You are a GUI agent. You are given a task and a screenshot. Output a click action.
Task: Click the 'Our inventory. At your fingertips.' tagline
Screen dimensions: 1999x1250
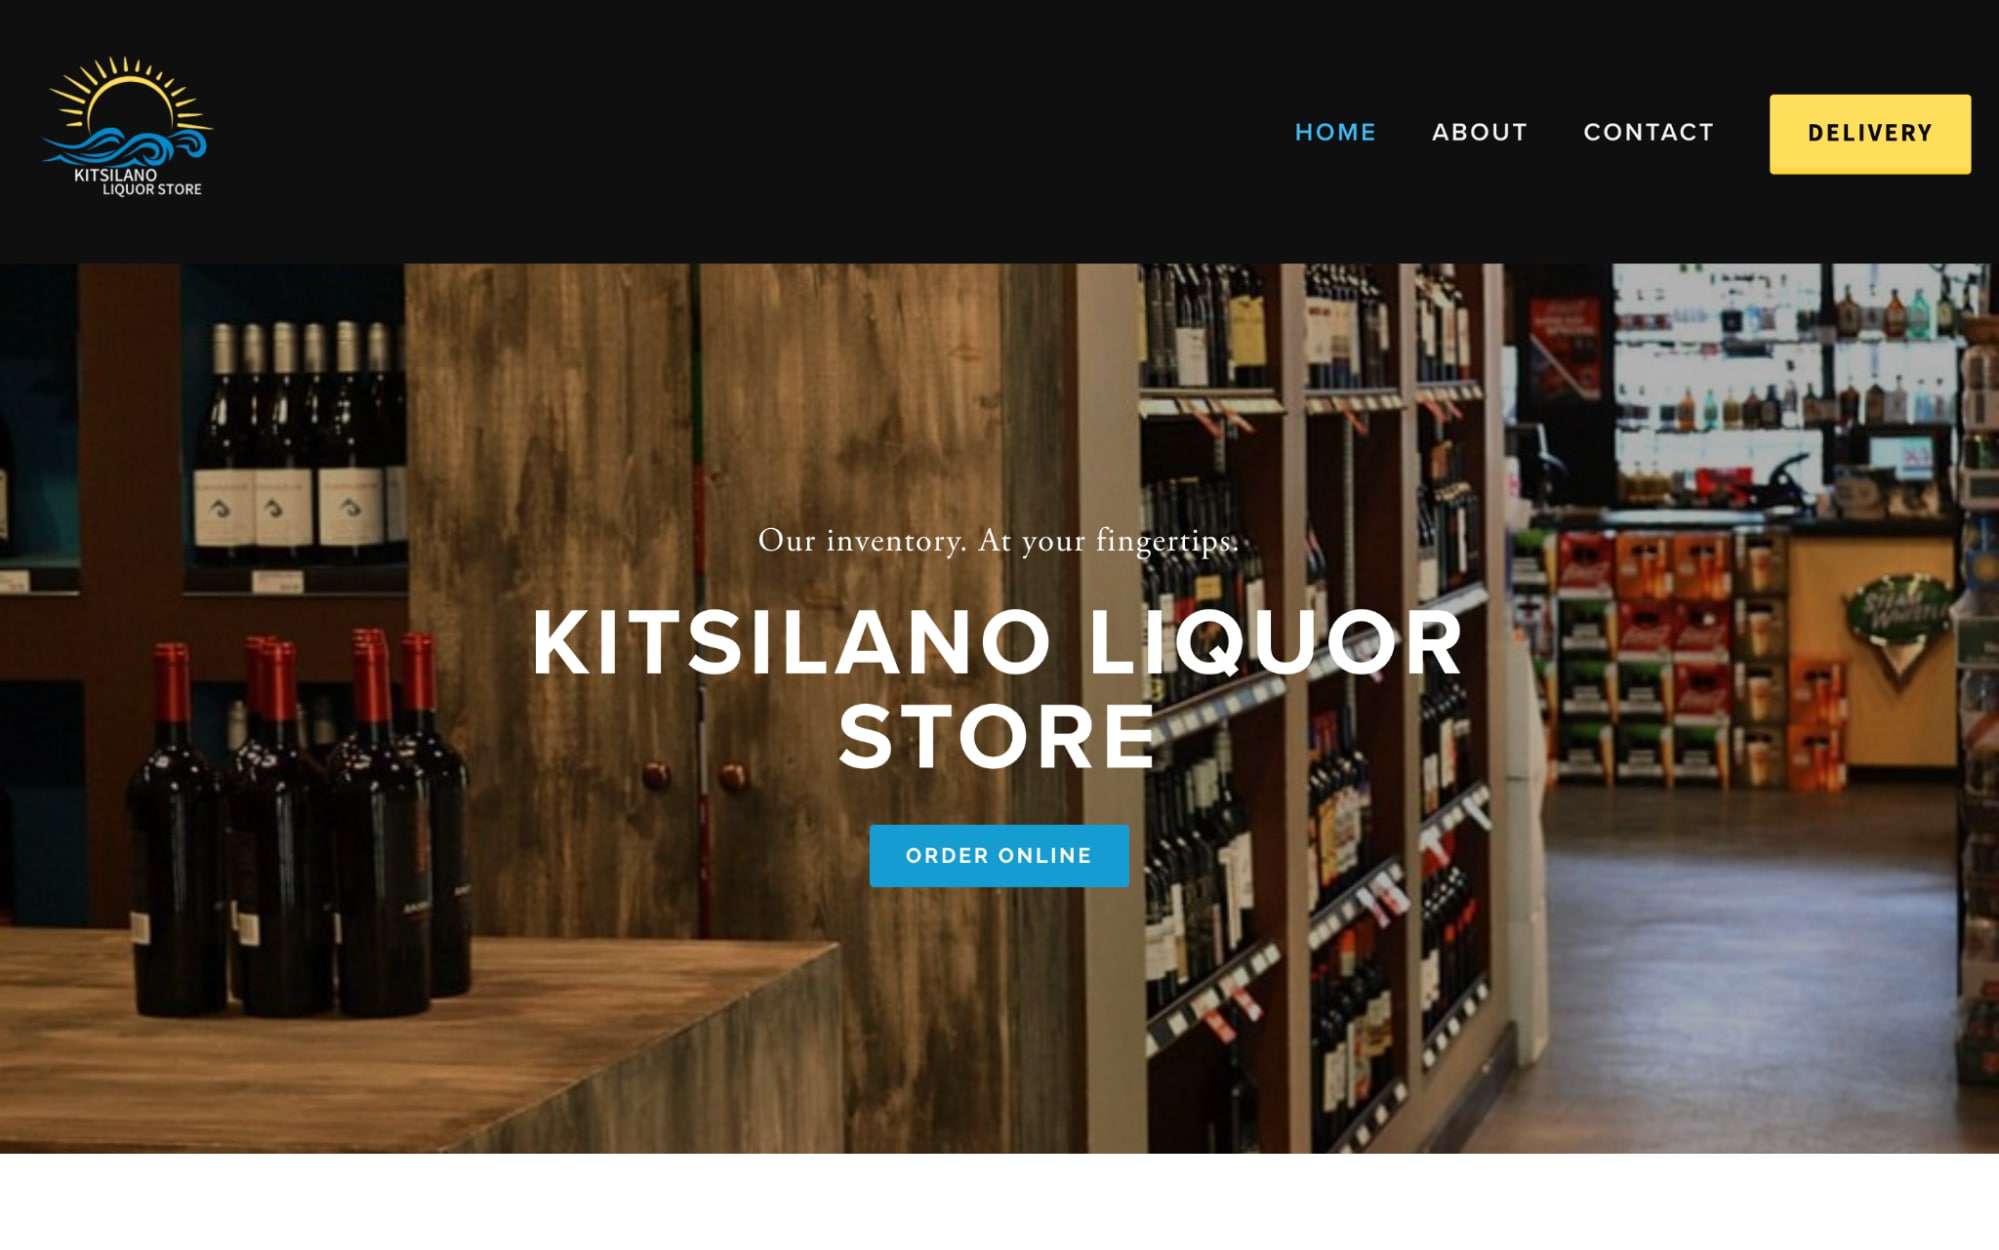point(998,541)
